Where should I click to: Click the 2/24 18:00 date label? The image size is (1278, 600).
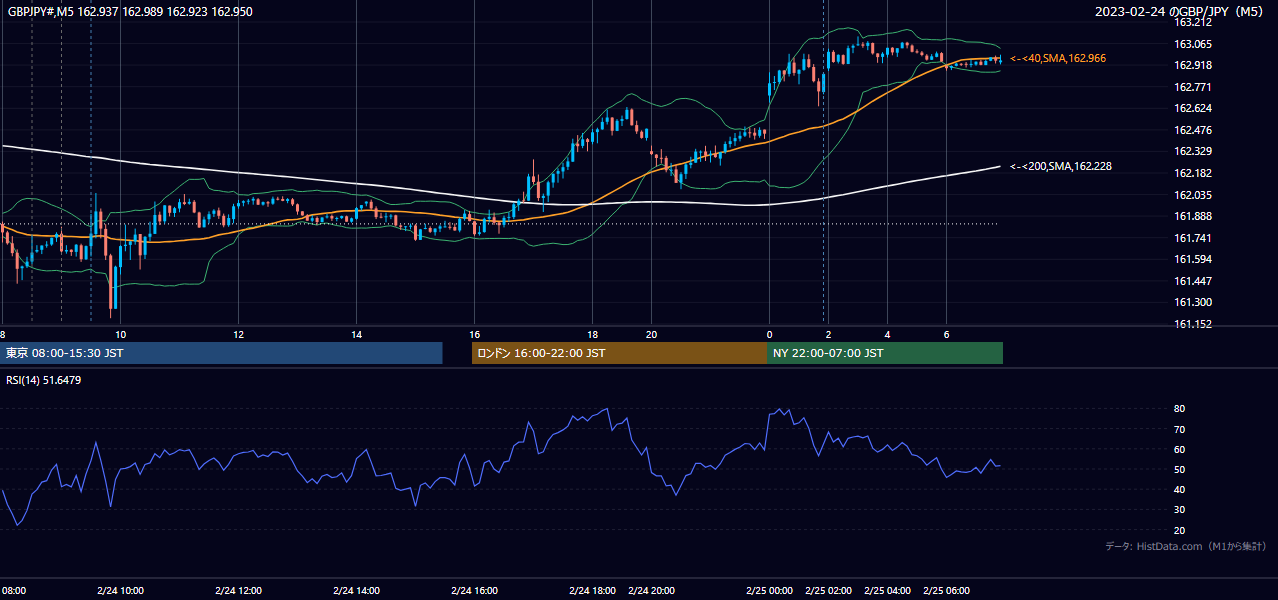click(x=592, y=590)
